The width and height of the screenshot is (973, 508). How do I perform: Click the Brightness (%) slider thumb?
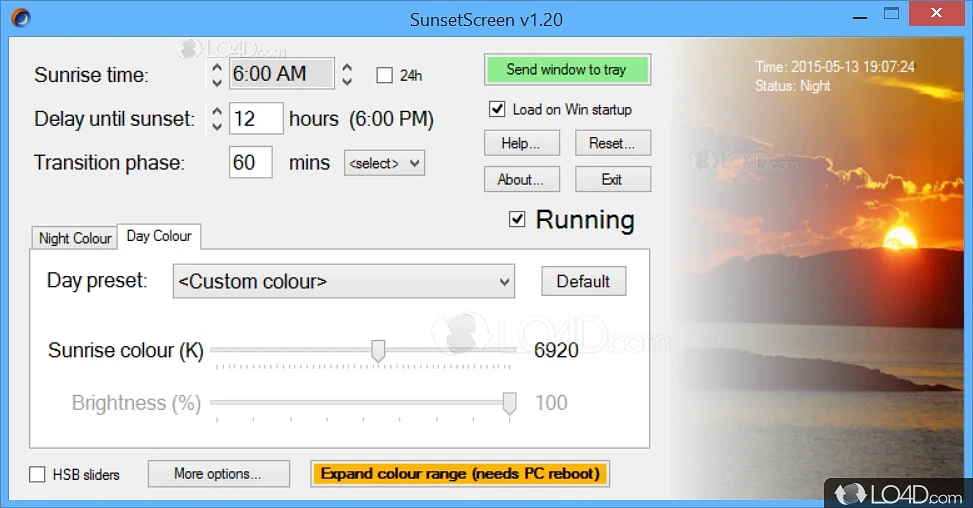509,403
